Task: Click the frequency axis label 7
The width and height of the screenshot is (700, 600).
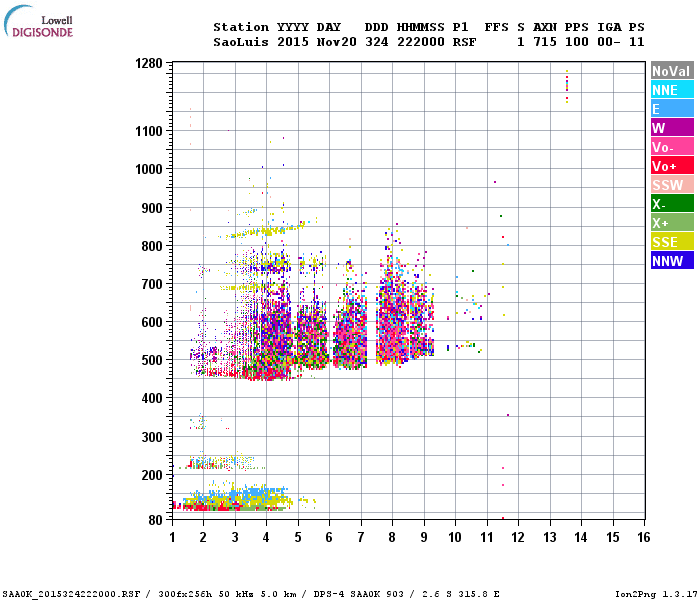Action: 361,537
